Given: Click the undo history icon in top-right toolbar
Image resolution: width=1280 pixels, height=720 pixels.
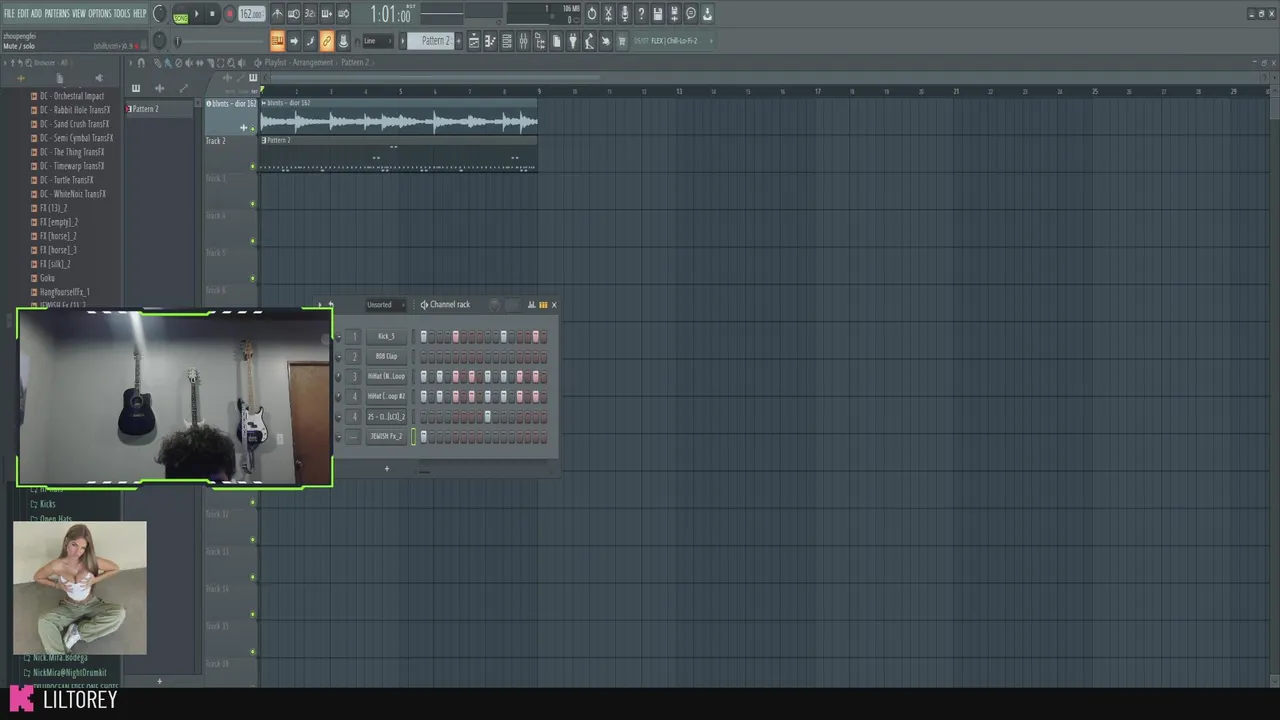Looking at the screenshot, I should click(x=591, y=14).
